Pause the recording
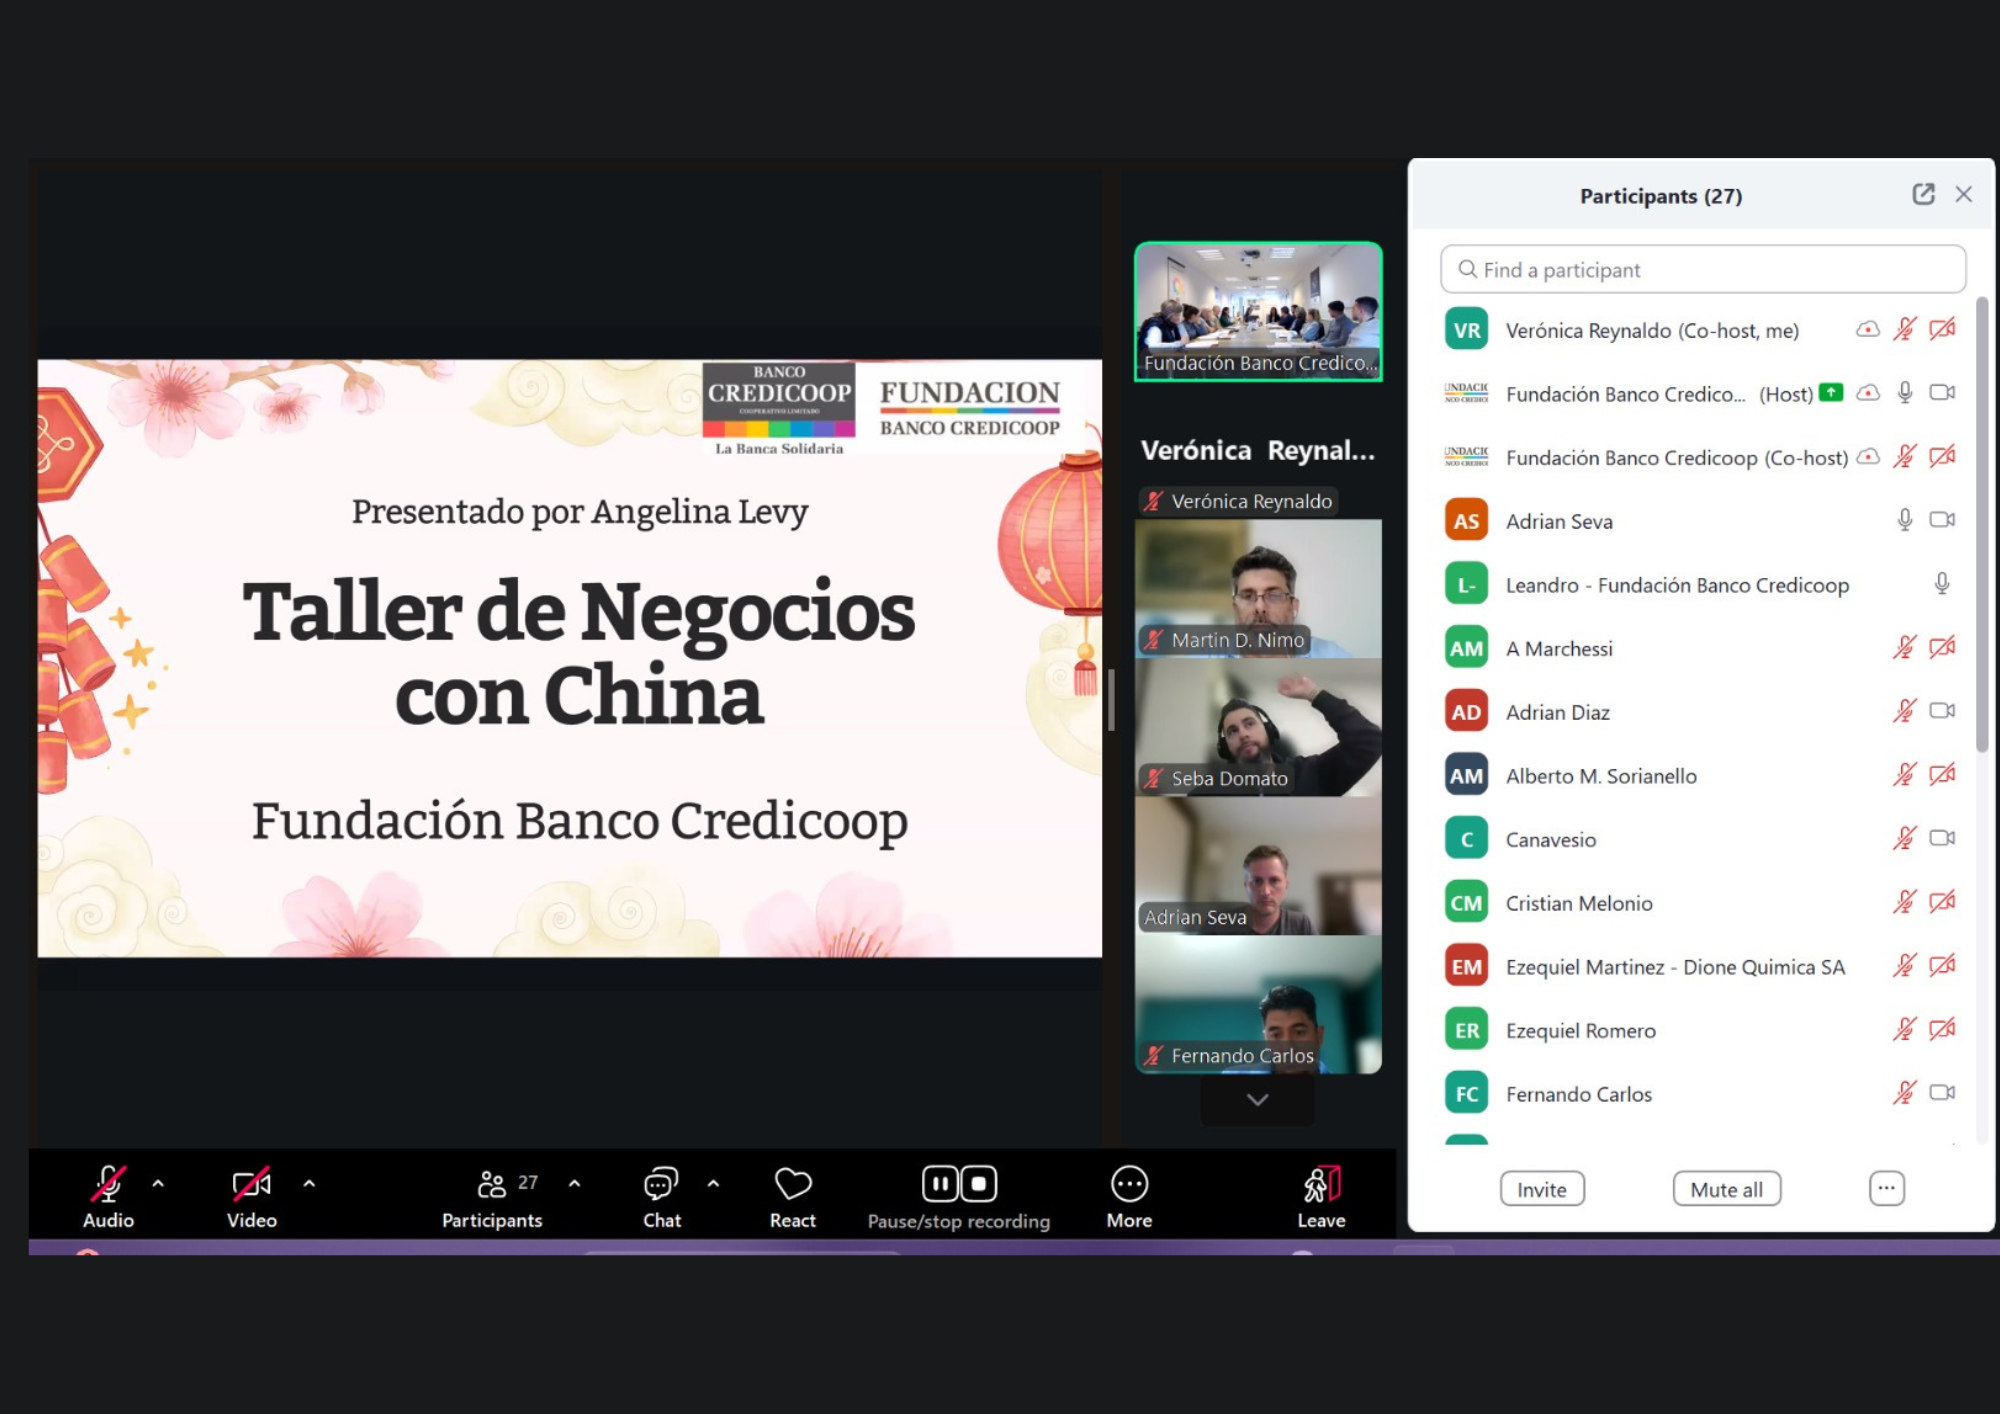2000x1414 pixels. click(x=940, y=1184)
